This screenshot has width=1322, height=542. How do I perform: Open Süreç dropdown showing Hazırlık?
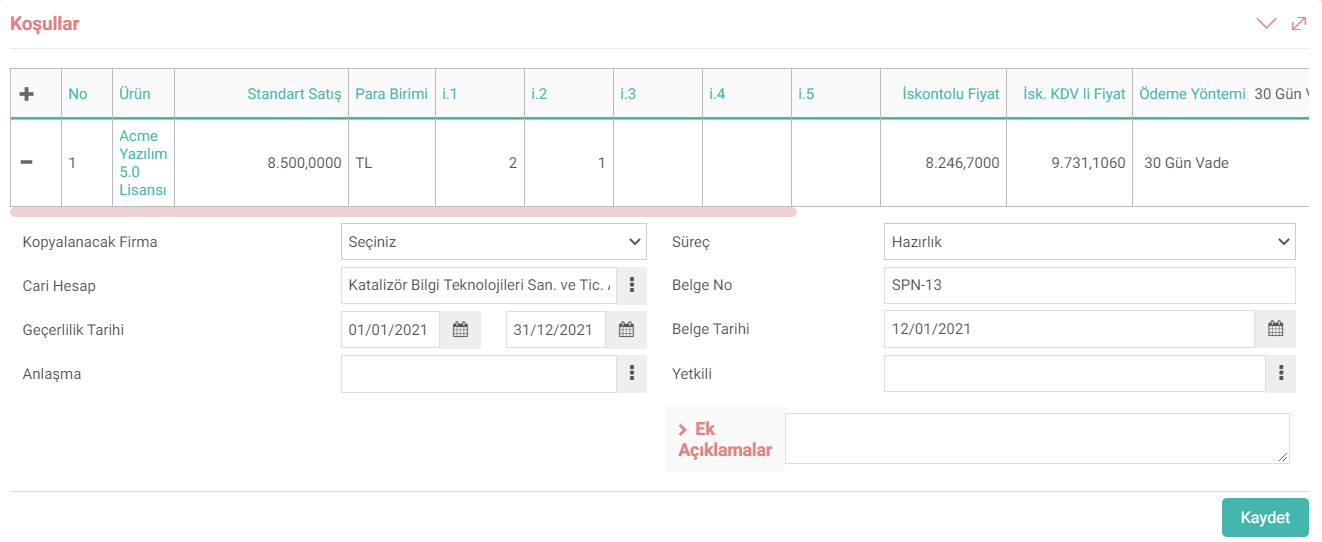point(1090,242)
